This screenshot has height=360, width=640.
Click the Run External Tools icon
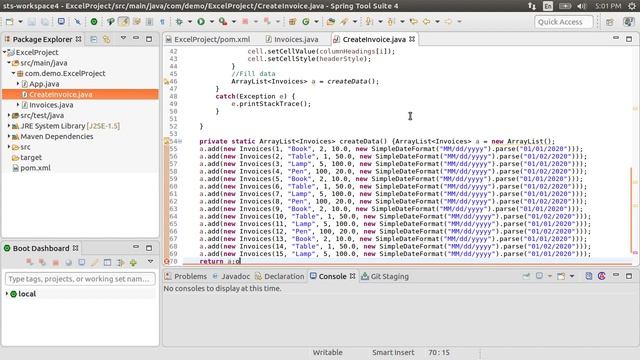click(x=223, y=22)
